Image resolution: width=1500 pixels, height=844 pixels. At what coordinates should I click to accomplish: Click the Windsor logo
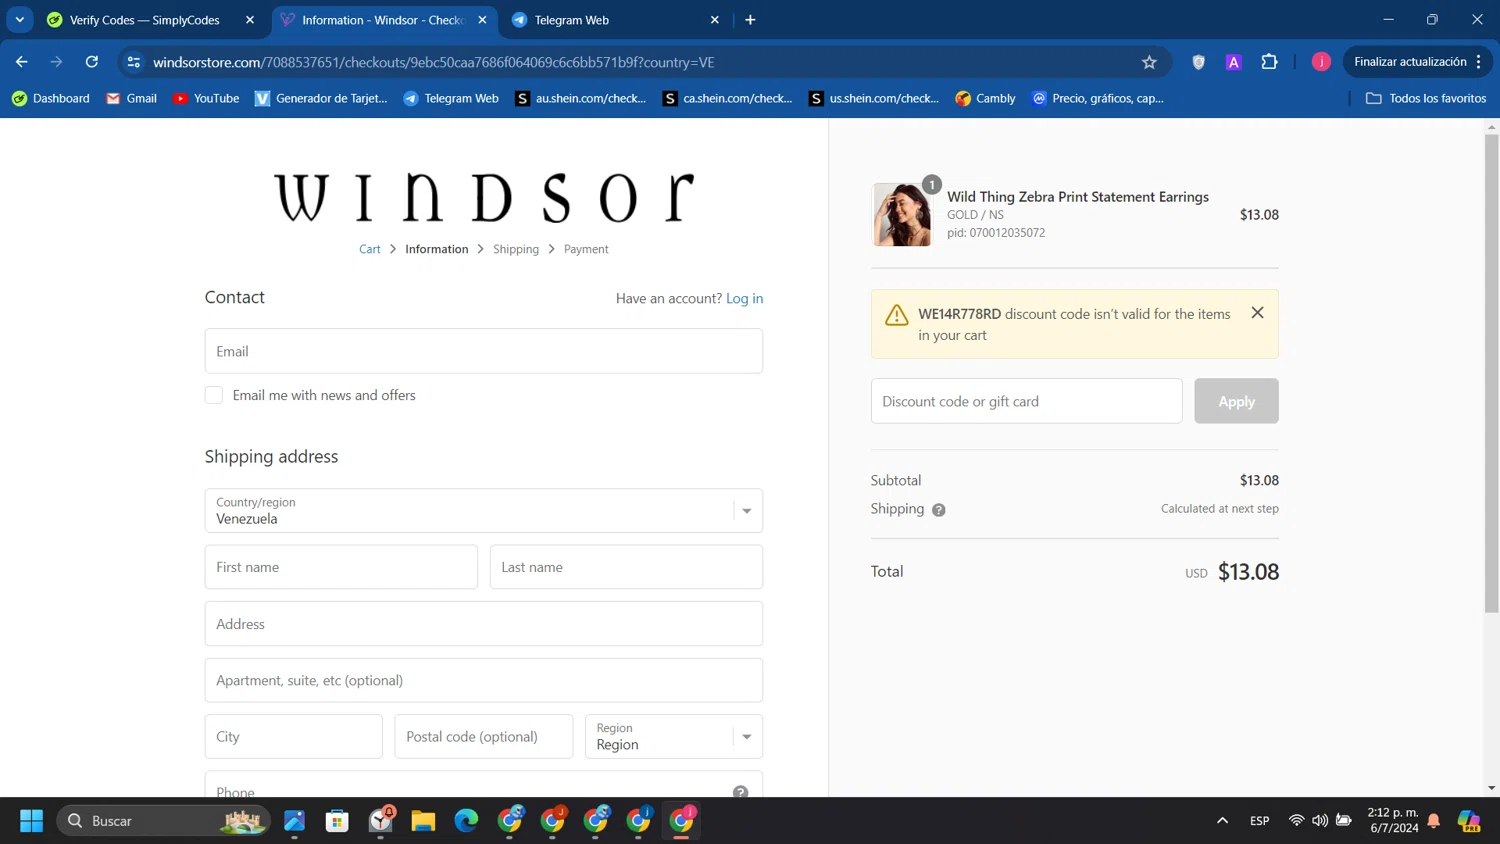pyautogui.click(x=484, y=197)
